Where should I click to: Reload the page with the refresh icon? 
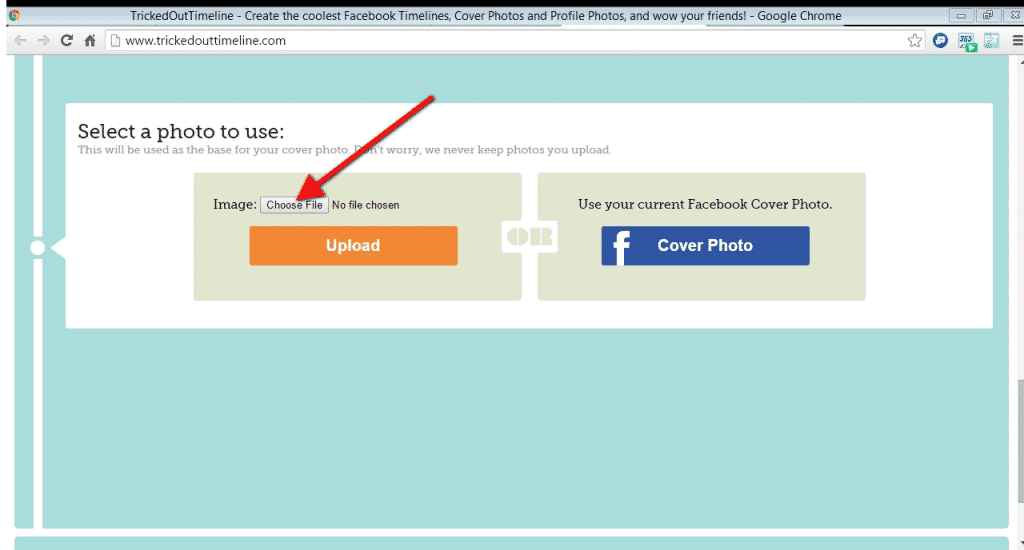tap(67, 40)
